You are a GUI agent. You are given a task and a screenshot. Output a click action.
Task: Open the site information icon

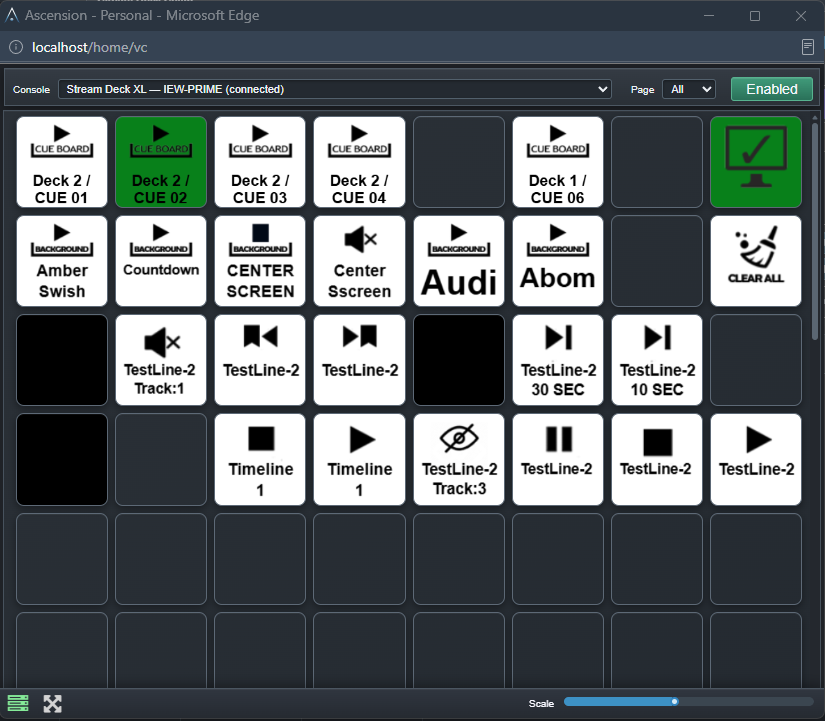pos(16,47)
